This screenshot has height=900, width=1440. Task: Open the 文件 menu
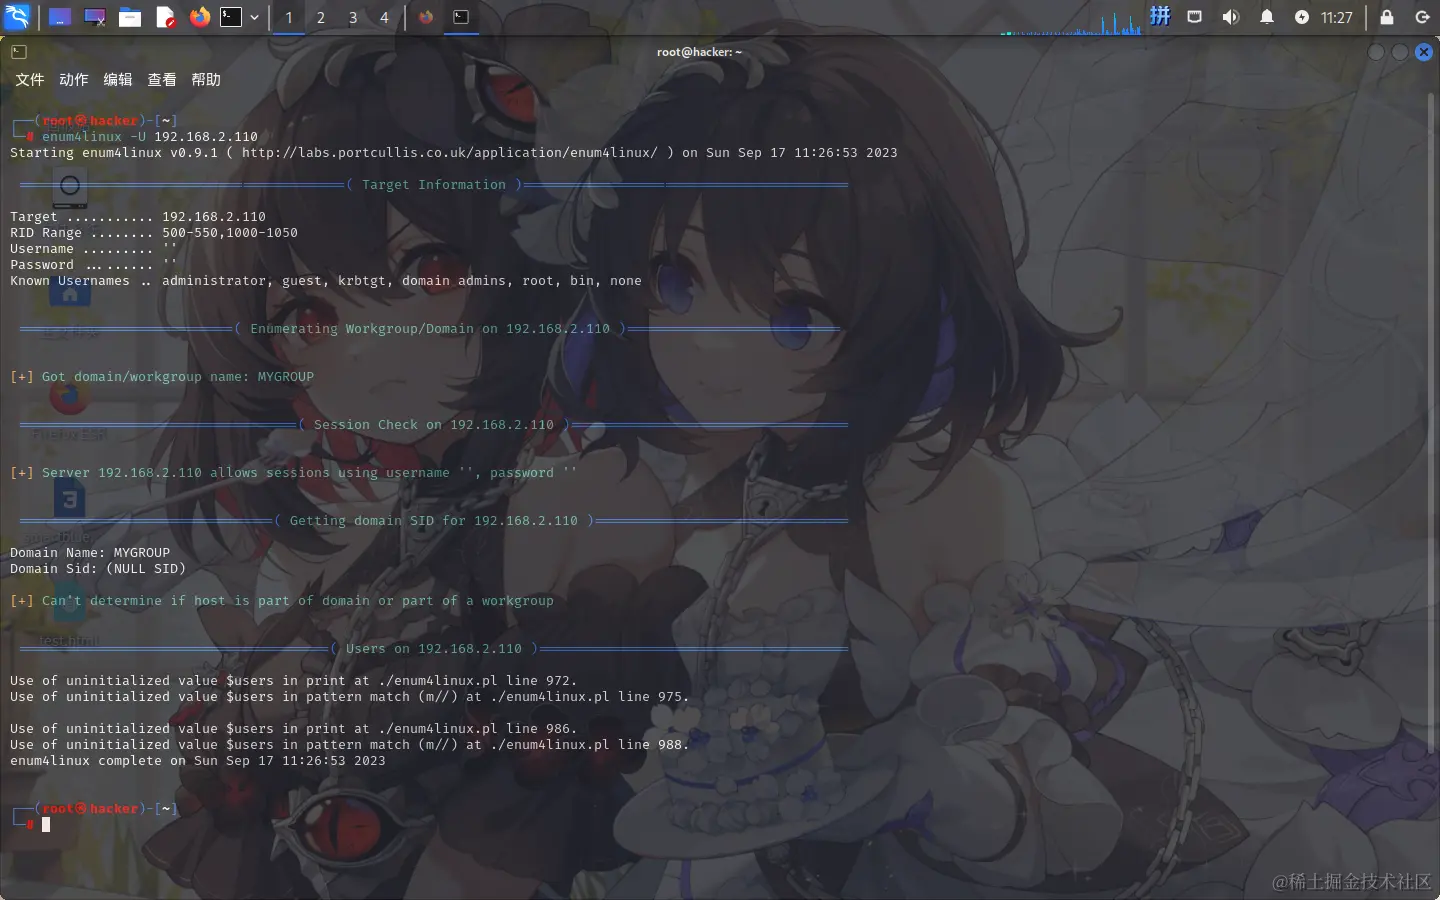(30, 80)
